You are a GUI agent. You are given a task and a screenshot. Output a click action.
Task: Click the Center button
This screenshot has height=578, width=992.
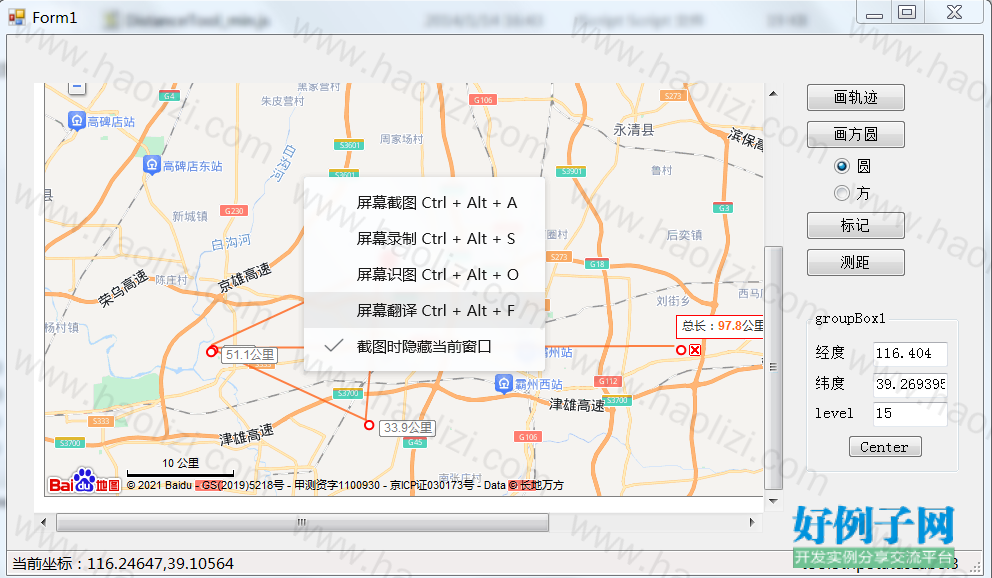point(885,446)
